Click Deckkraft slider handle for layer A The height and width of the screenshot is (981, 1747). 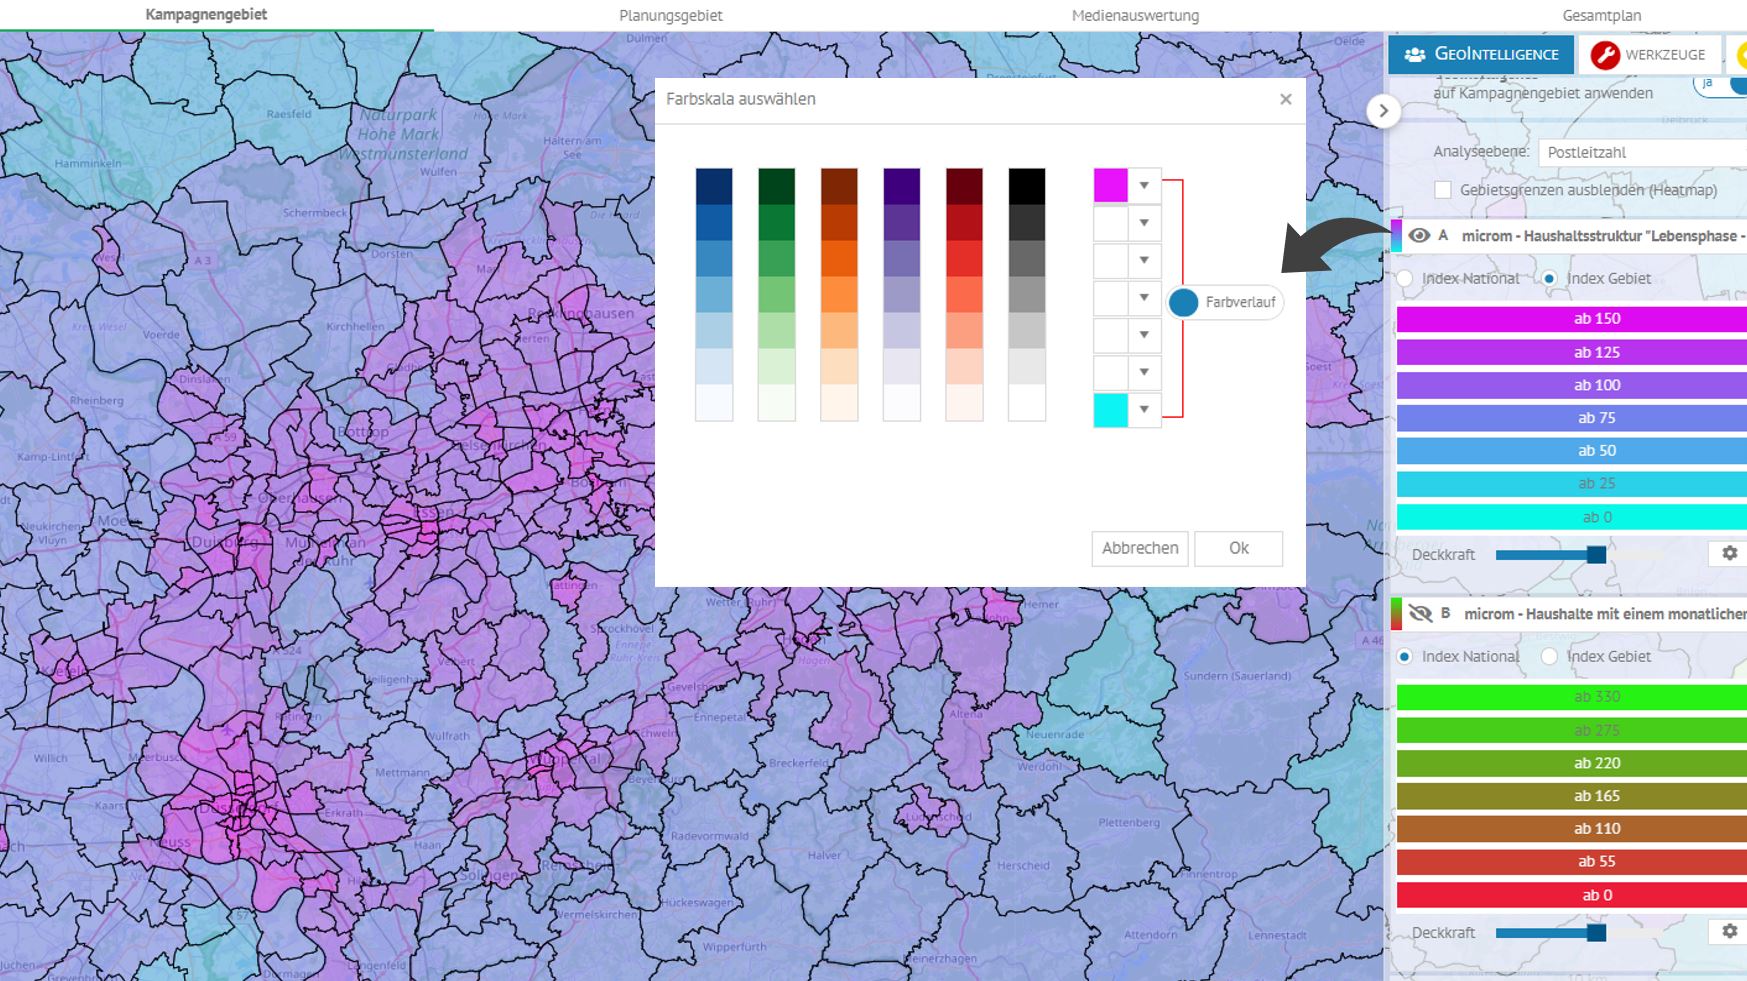click(x=1596, y=554)
